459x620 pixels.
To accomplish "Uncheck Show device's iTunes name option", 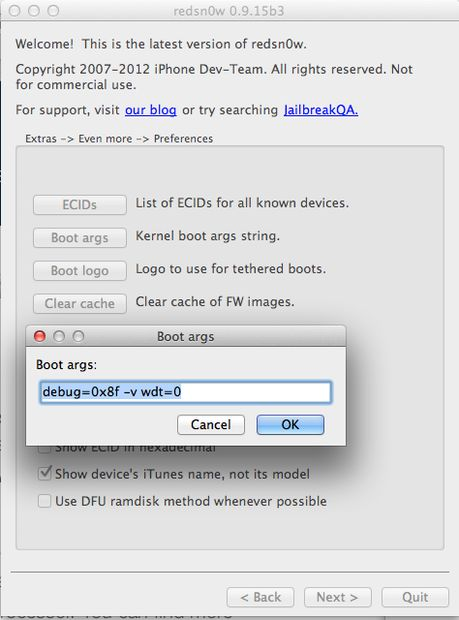I will pyautogui.click(x=45, y=473).
